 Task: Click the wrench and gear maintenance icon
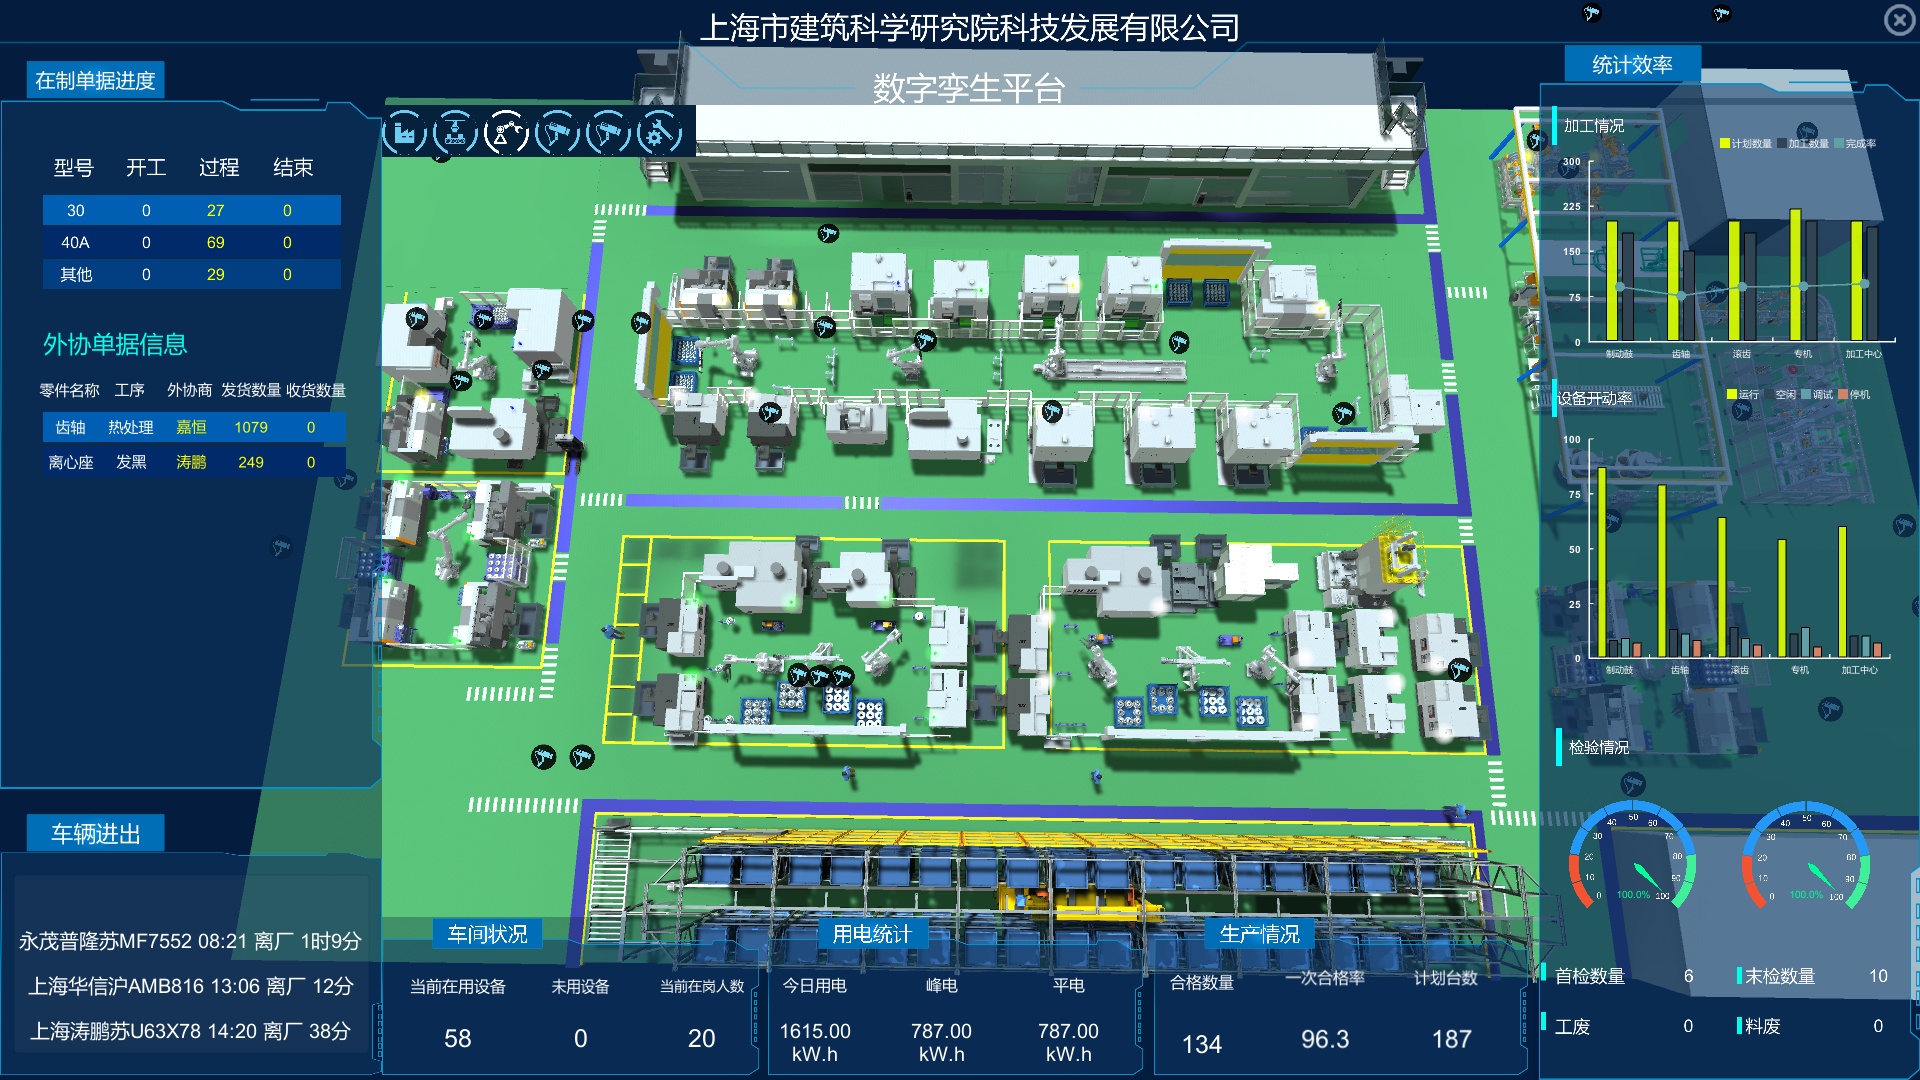(658, 133)
